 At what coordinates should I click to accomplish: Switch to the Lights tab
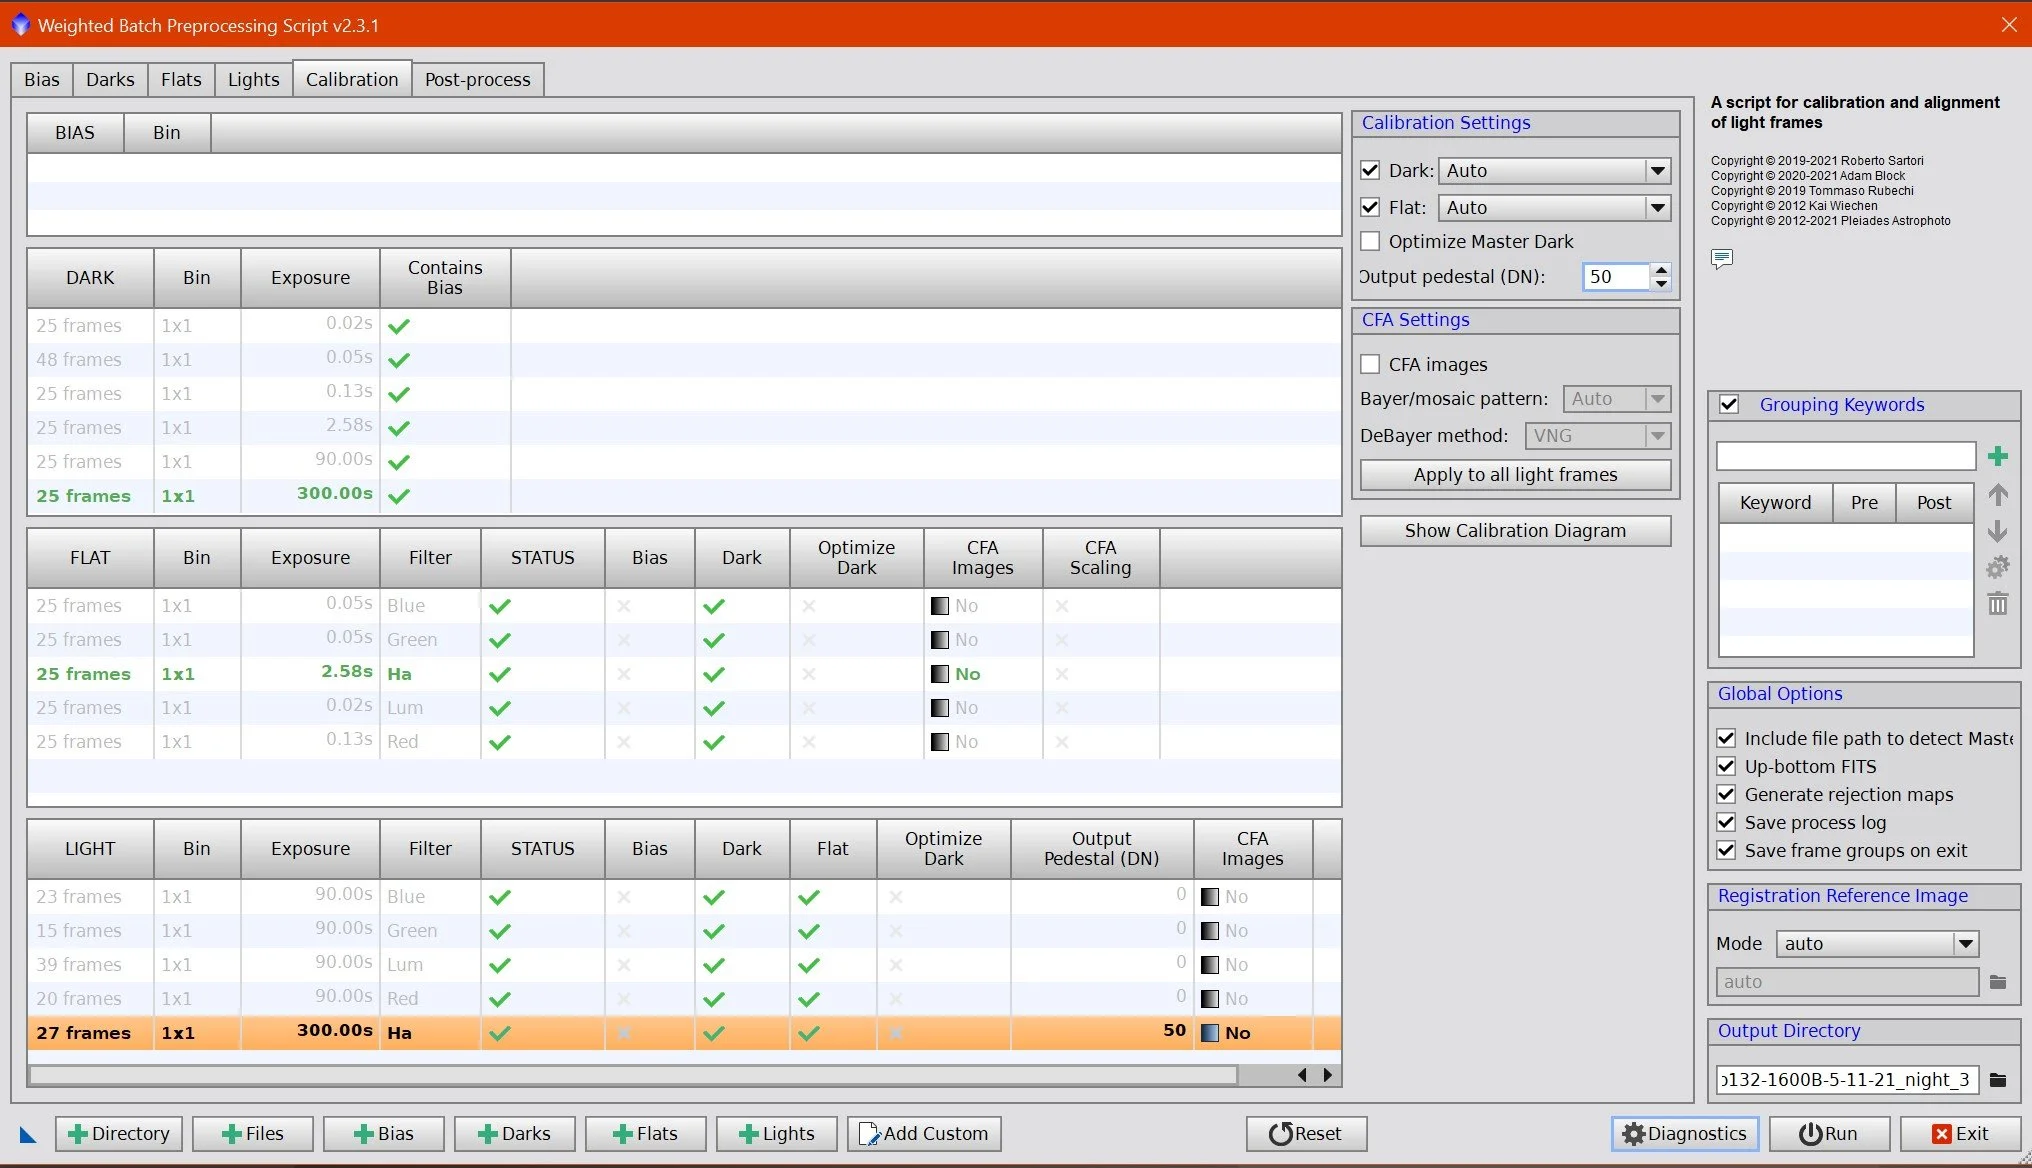point(253,80)
